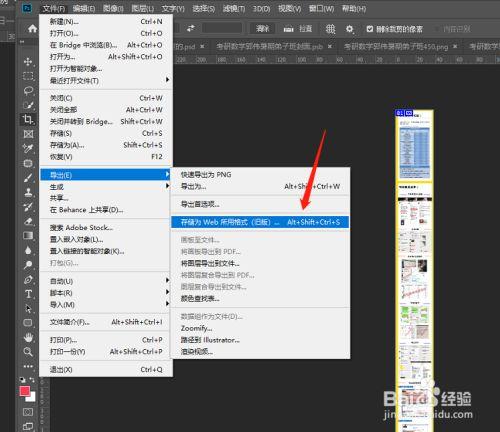Select the Rectangle shape tool
The width and height of the screenshot is (500, 432).
(28, 323)
